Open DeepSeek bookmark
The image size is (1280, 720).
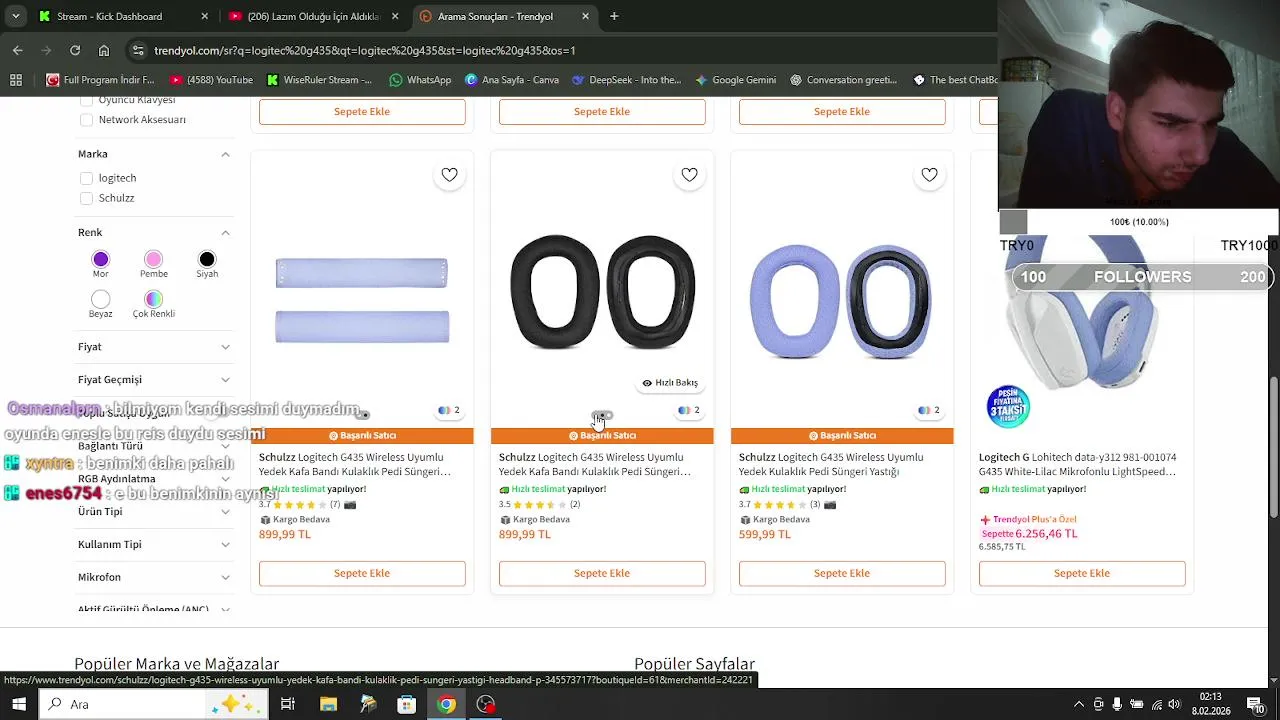click(626, 80)
